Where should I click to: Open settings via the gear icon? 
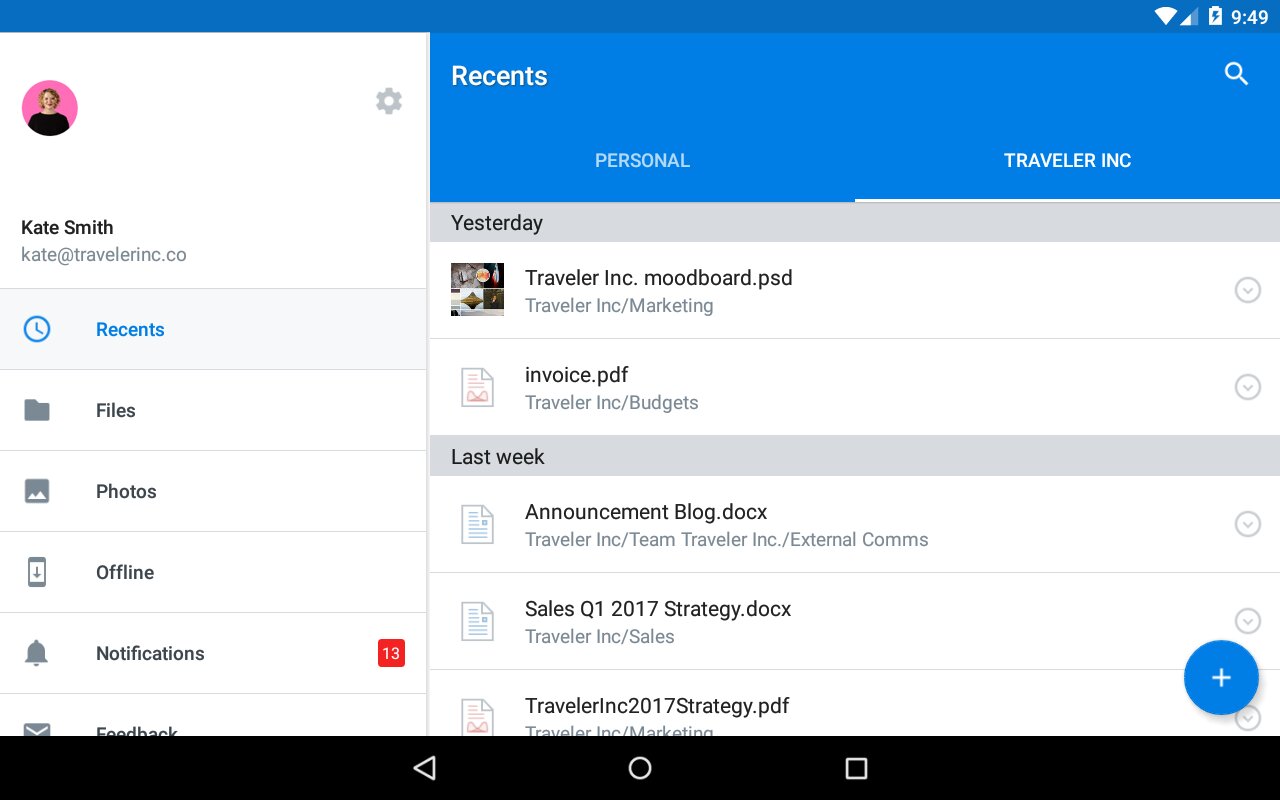point(389,101)
